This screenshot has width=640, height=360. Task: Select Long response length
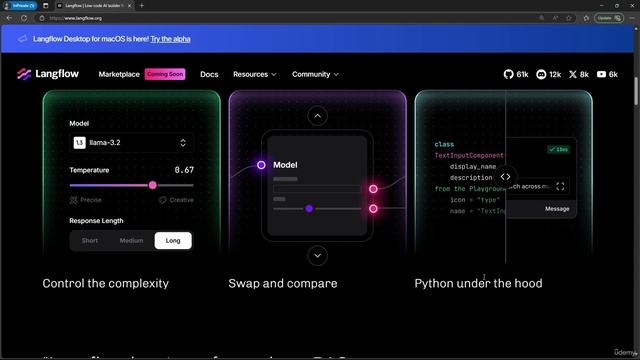coord(173,240)
